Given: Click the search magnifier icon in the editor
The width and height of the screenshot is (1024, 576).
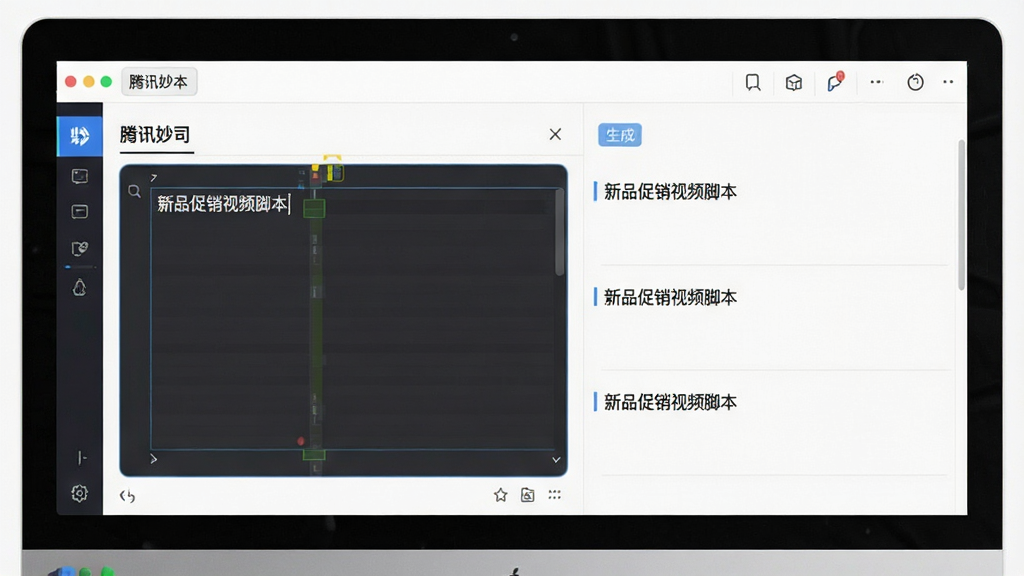Looking at the screenshot, I should 135,191.
